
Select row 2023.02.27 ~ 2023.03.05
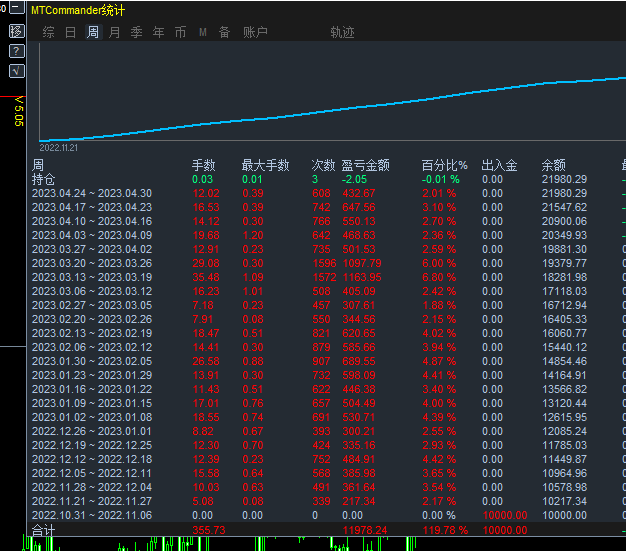pyautogui.click(x=326, y=305)
